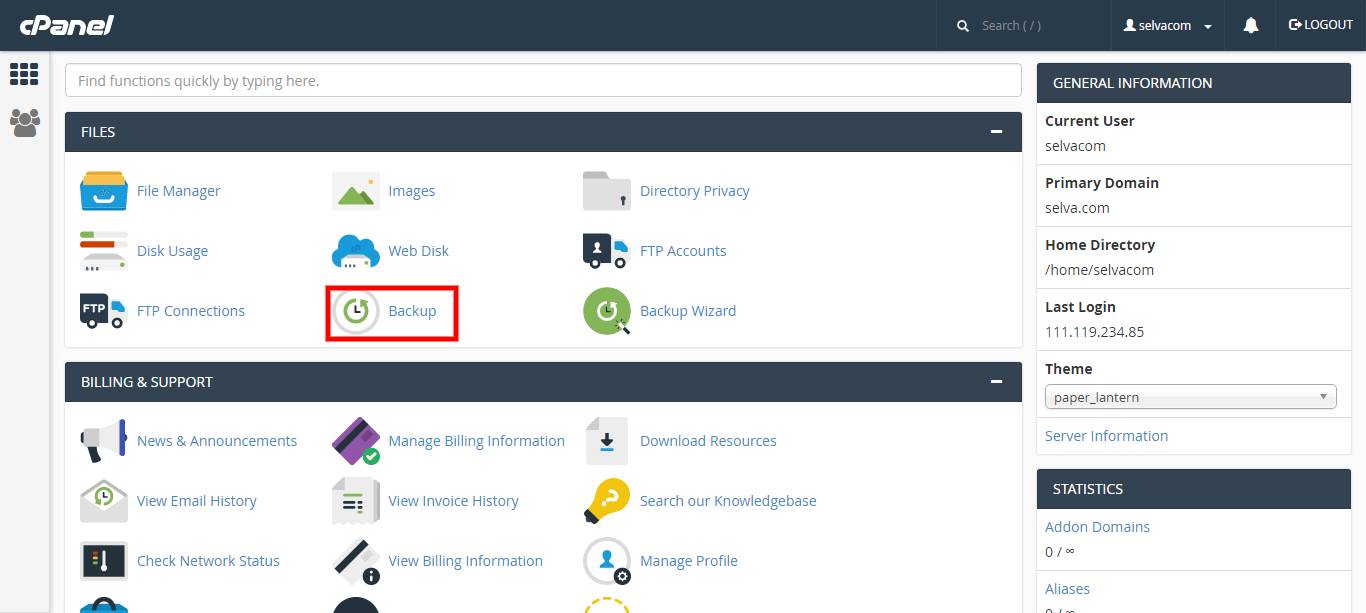
Task: Open the Home grid icon in sidebar
Action: pyautogui.click(x=24, y=74)
